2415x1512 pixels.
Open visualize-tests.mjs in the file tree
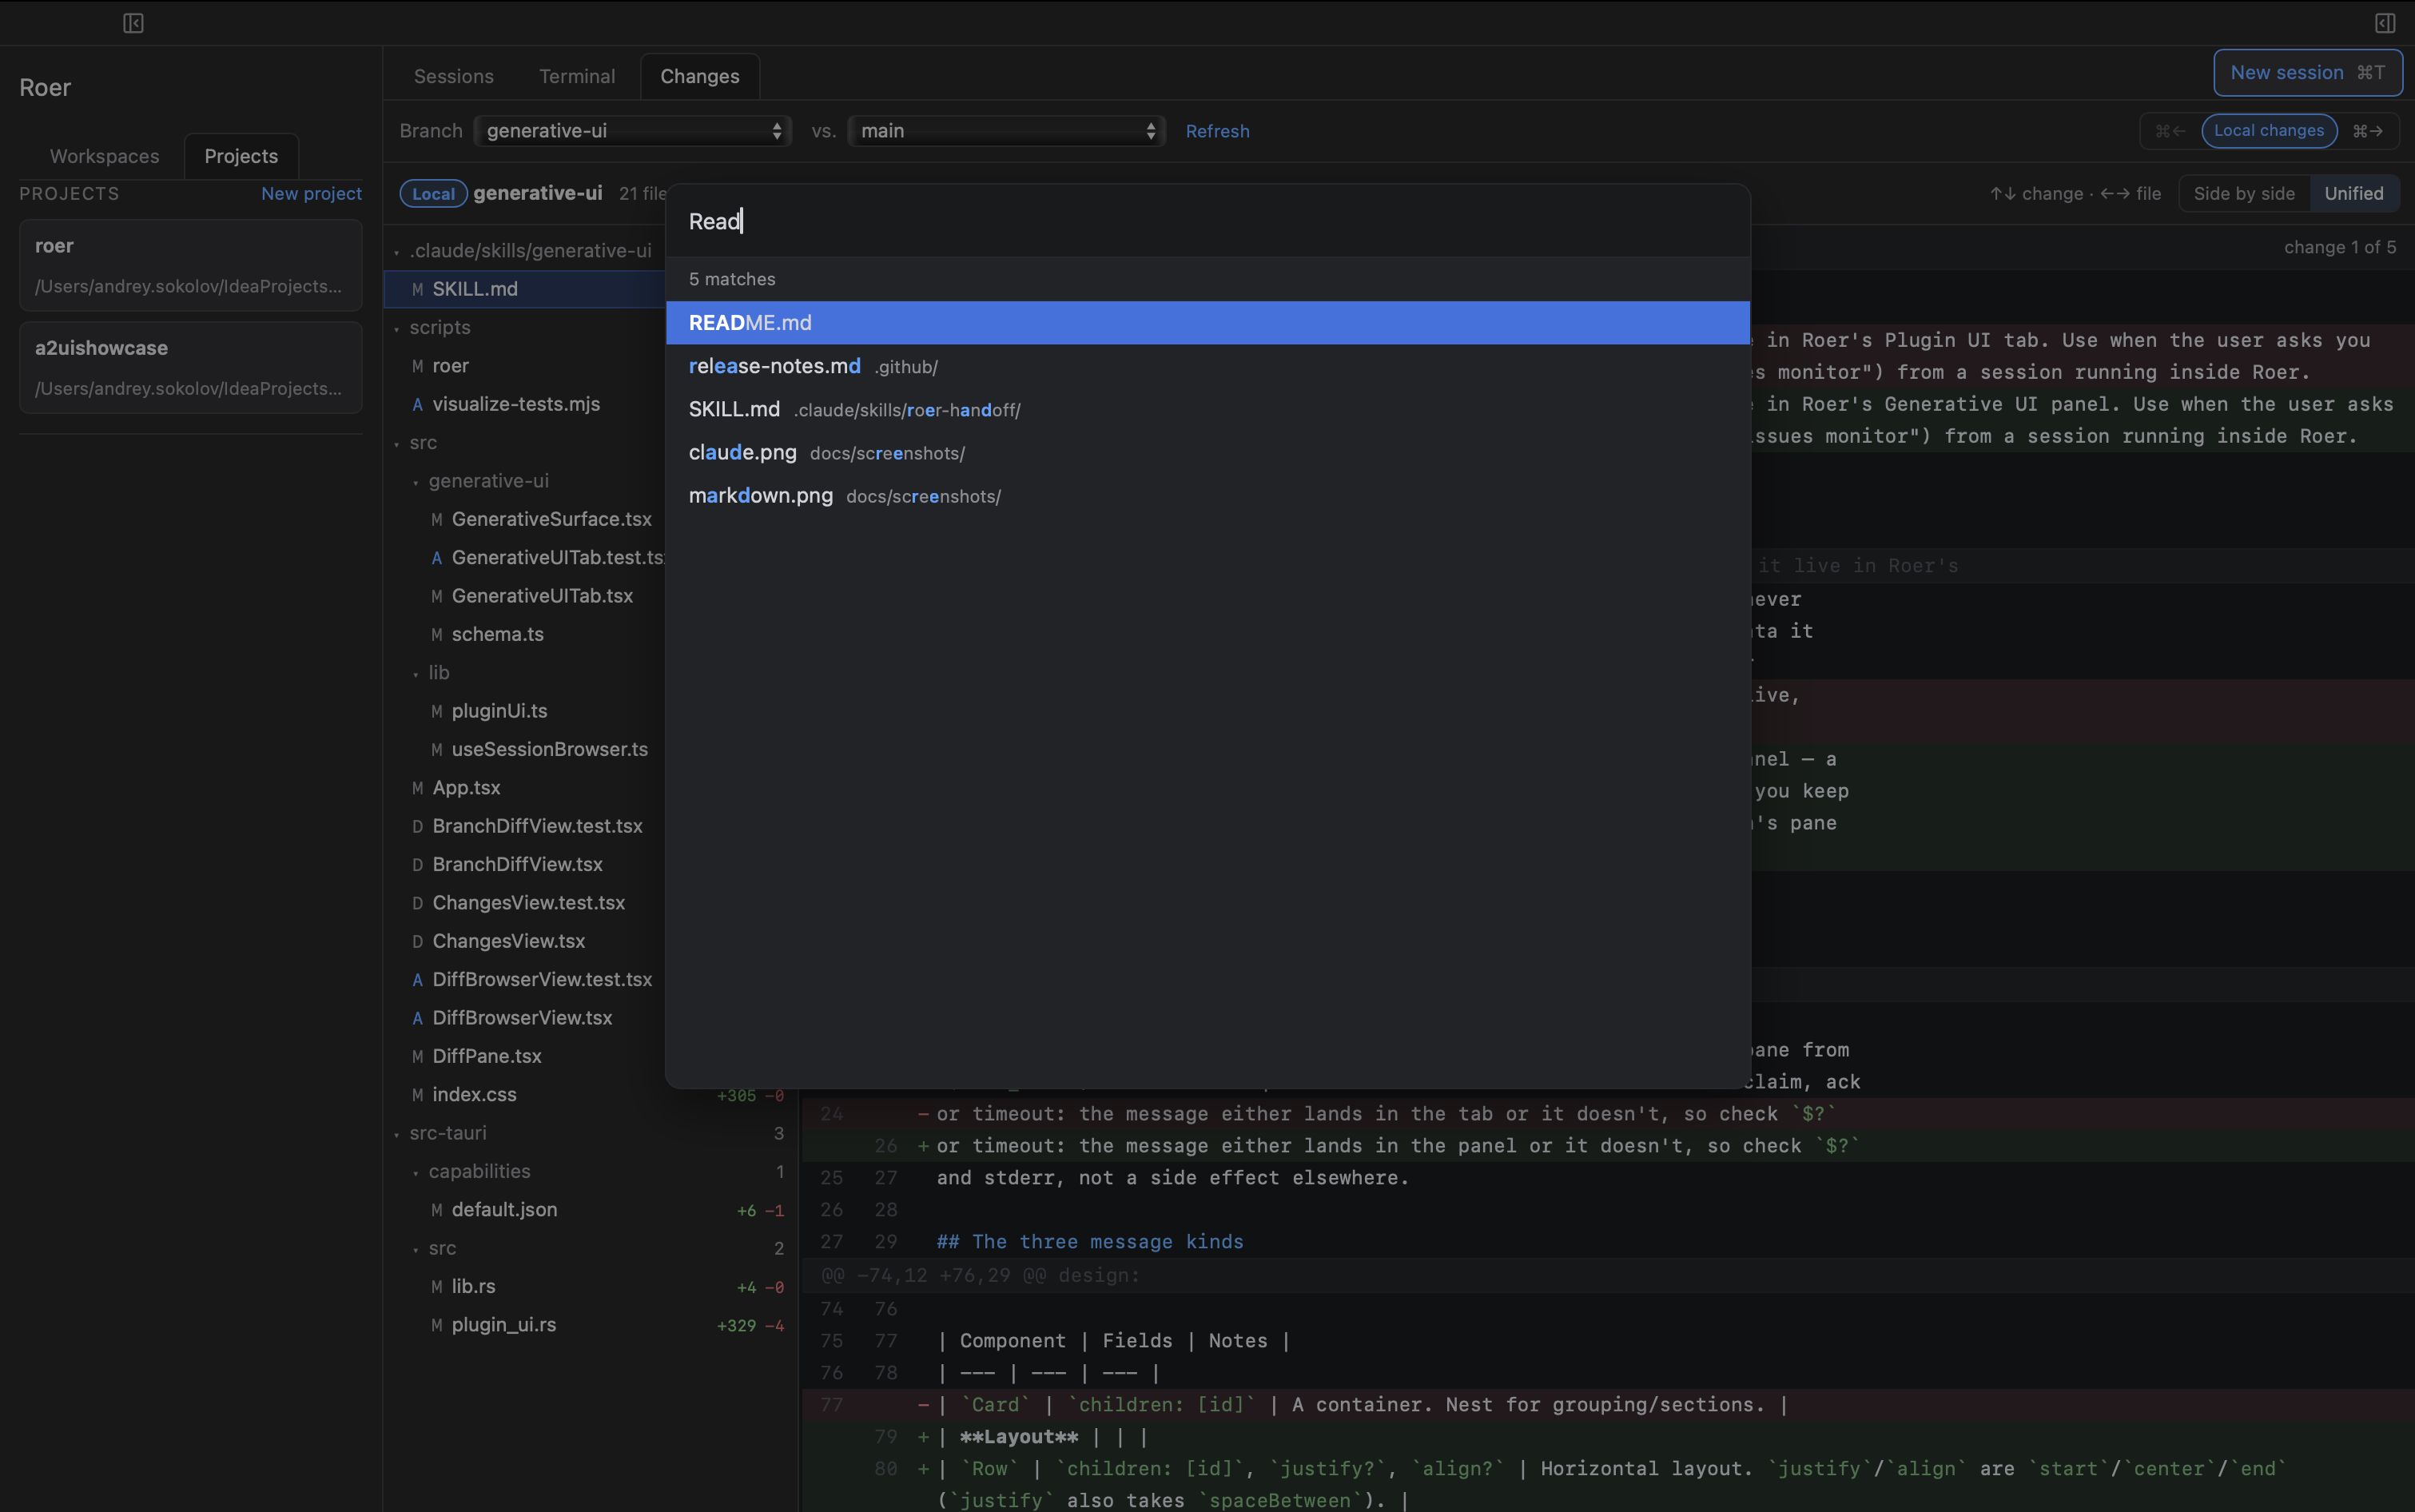coord(516,404)
